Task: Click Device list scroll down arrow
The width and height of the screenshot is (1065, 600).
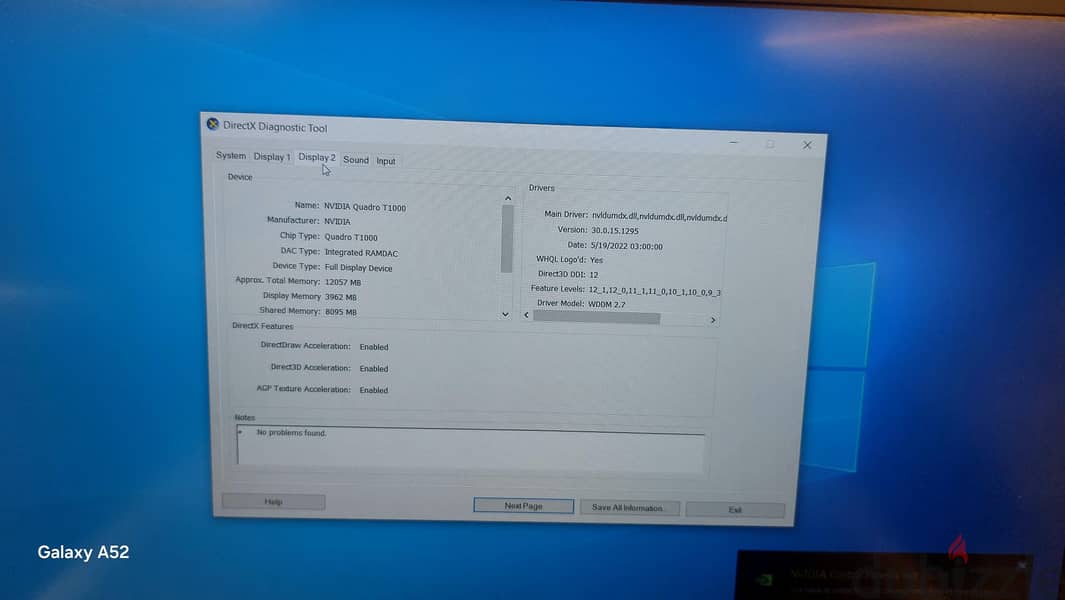Action: click(505, 315)
